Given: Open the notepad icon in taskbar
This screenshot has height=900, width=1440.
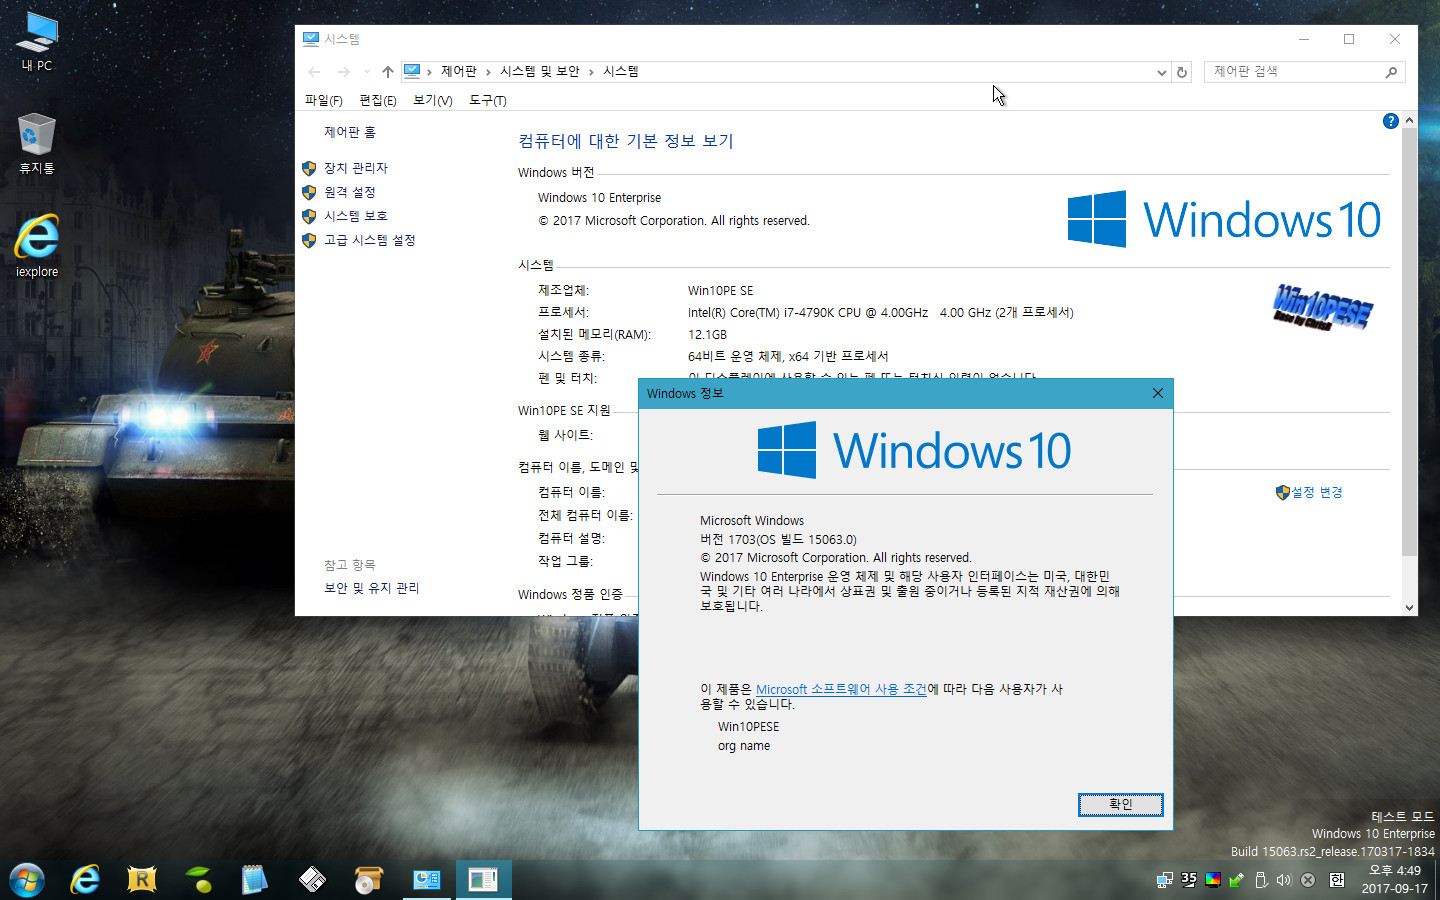Looking at the screenshot, I should coord(255,880).
